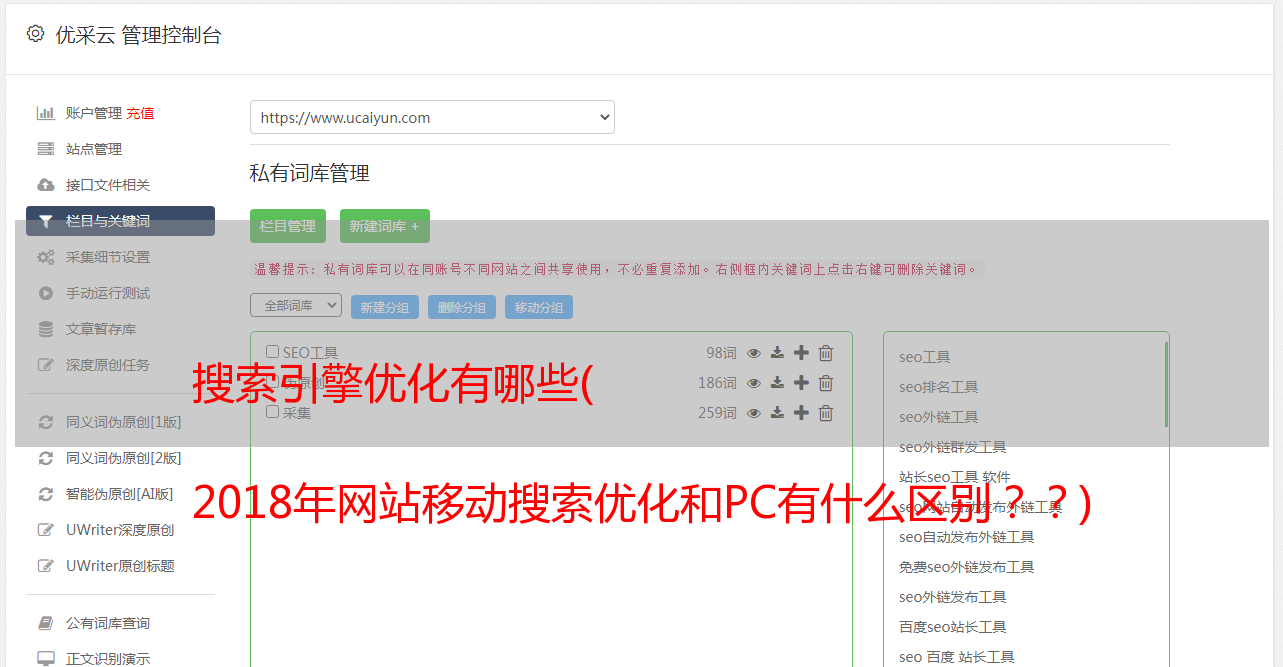This screenshot has width=1283, height=667.
Task: Open UWriter原创标题 via its edit icon
Action: point(46,566)
